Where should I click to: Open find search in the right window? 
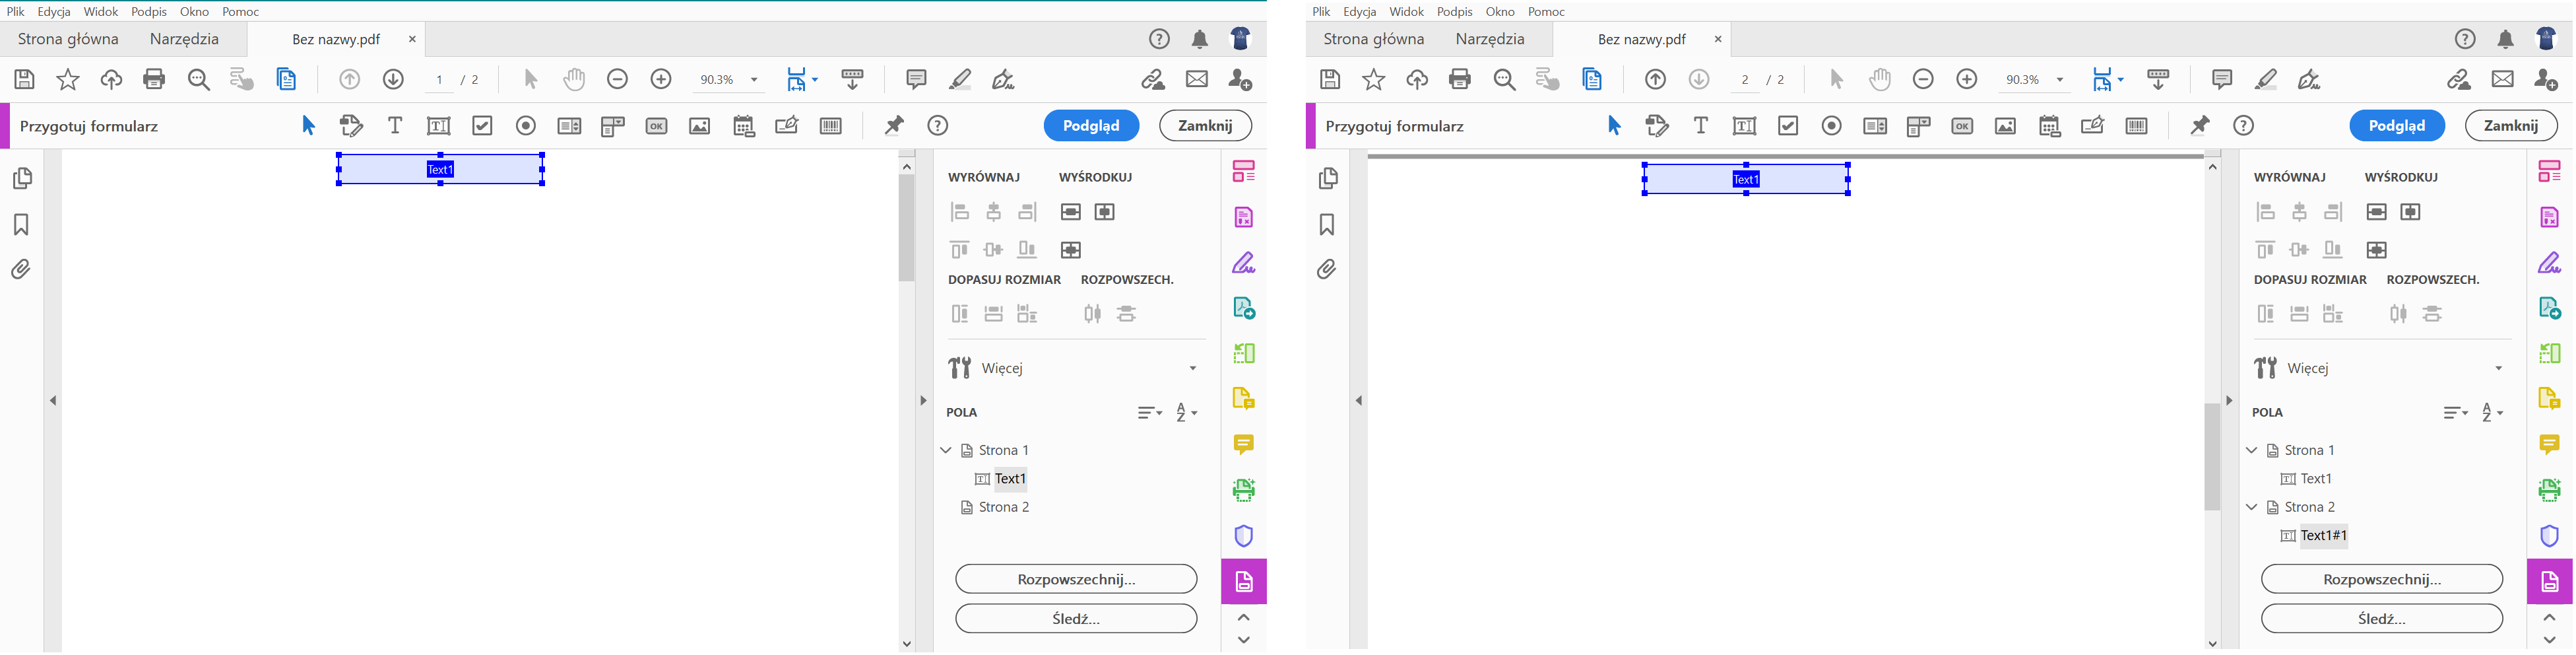click(1504, 80)
